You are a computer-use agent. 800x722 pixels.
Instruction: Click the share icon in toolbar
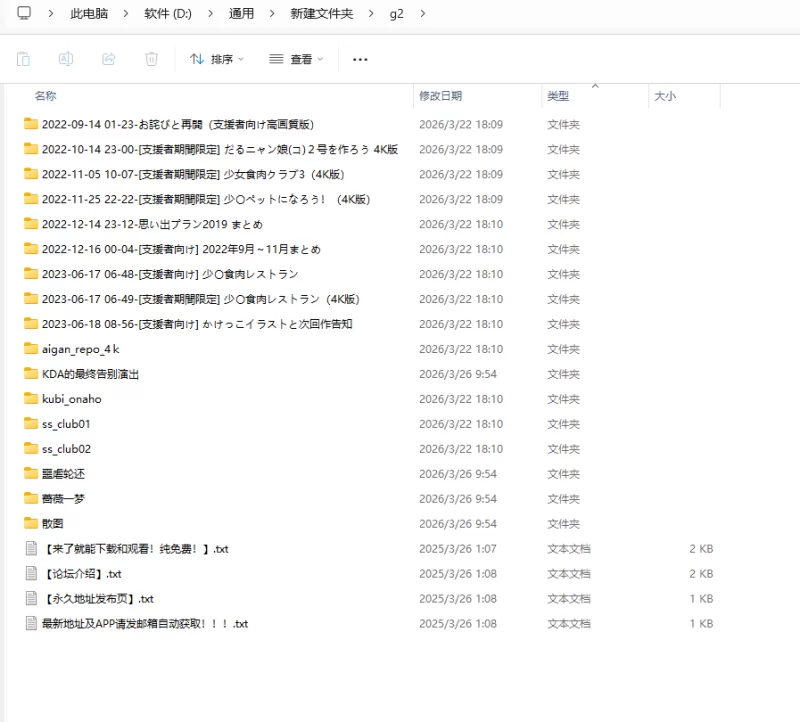point(109,59)
